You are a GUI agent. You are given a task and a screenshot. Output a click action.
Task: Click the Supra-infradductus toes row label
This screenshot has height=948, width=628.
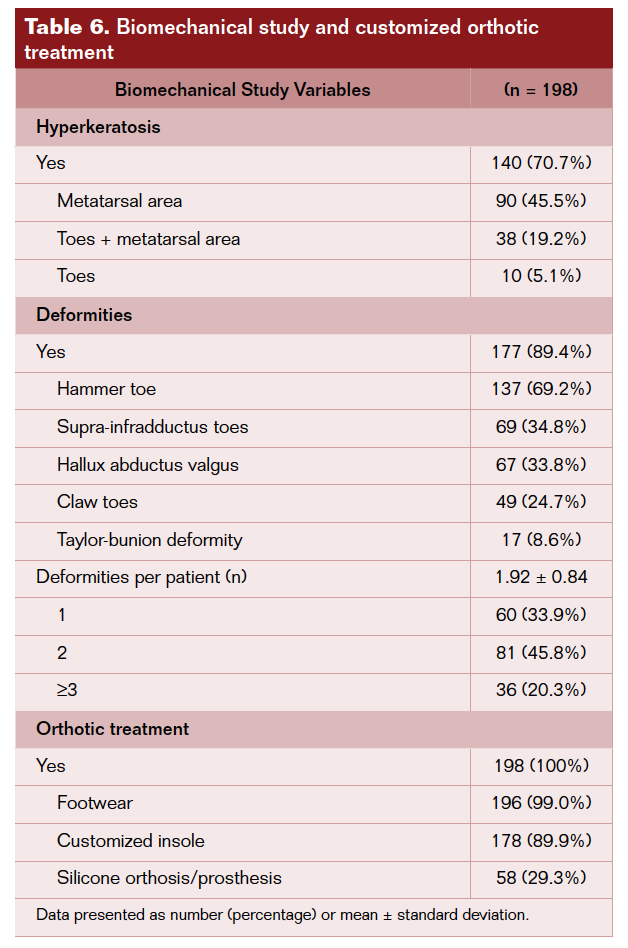[x=152, y=427]
